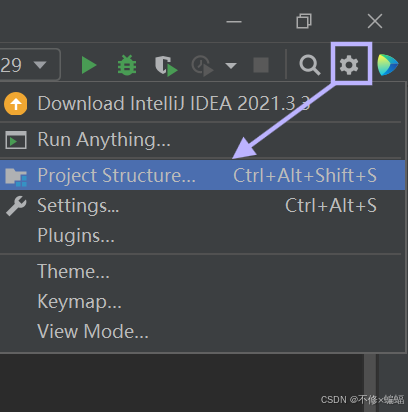Click the IDE settings gear icon

[x=349, y=65]
